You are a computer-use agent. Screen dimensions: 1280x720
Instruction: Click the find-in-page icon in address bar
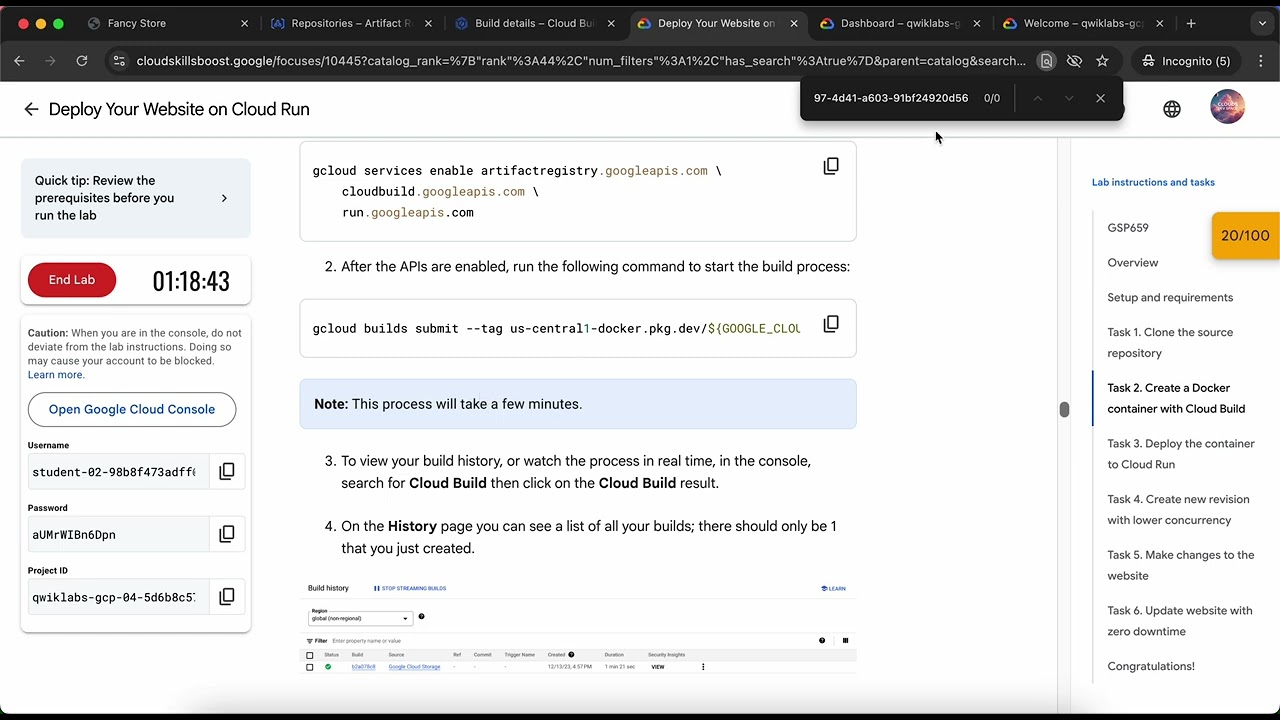click(1046, 61)
